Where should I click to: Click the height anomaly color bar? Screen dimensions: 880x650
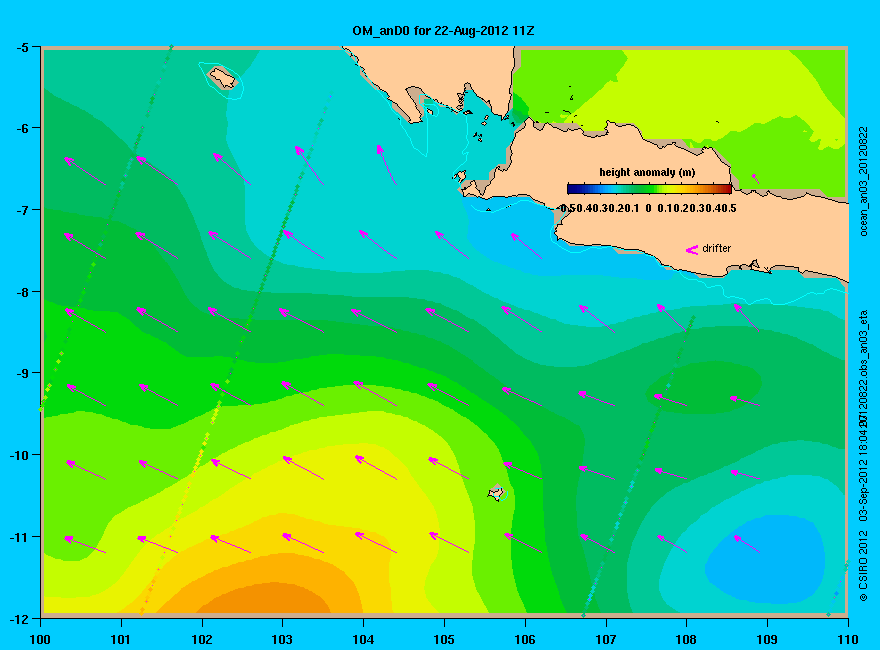pos(649,189)
